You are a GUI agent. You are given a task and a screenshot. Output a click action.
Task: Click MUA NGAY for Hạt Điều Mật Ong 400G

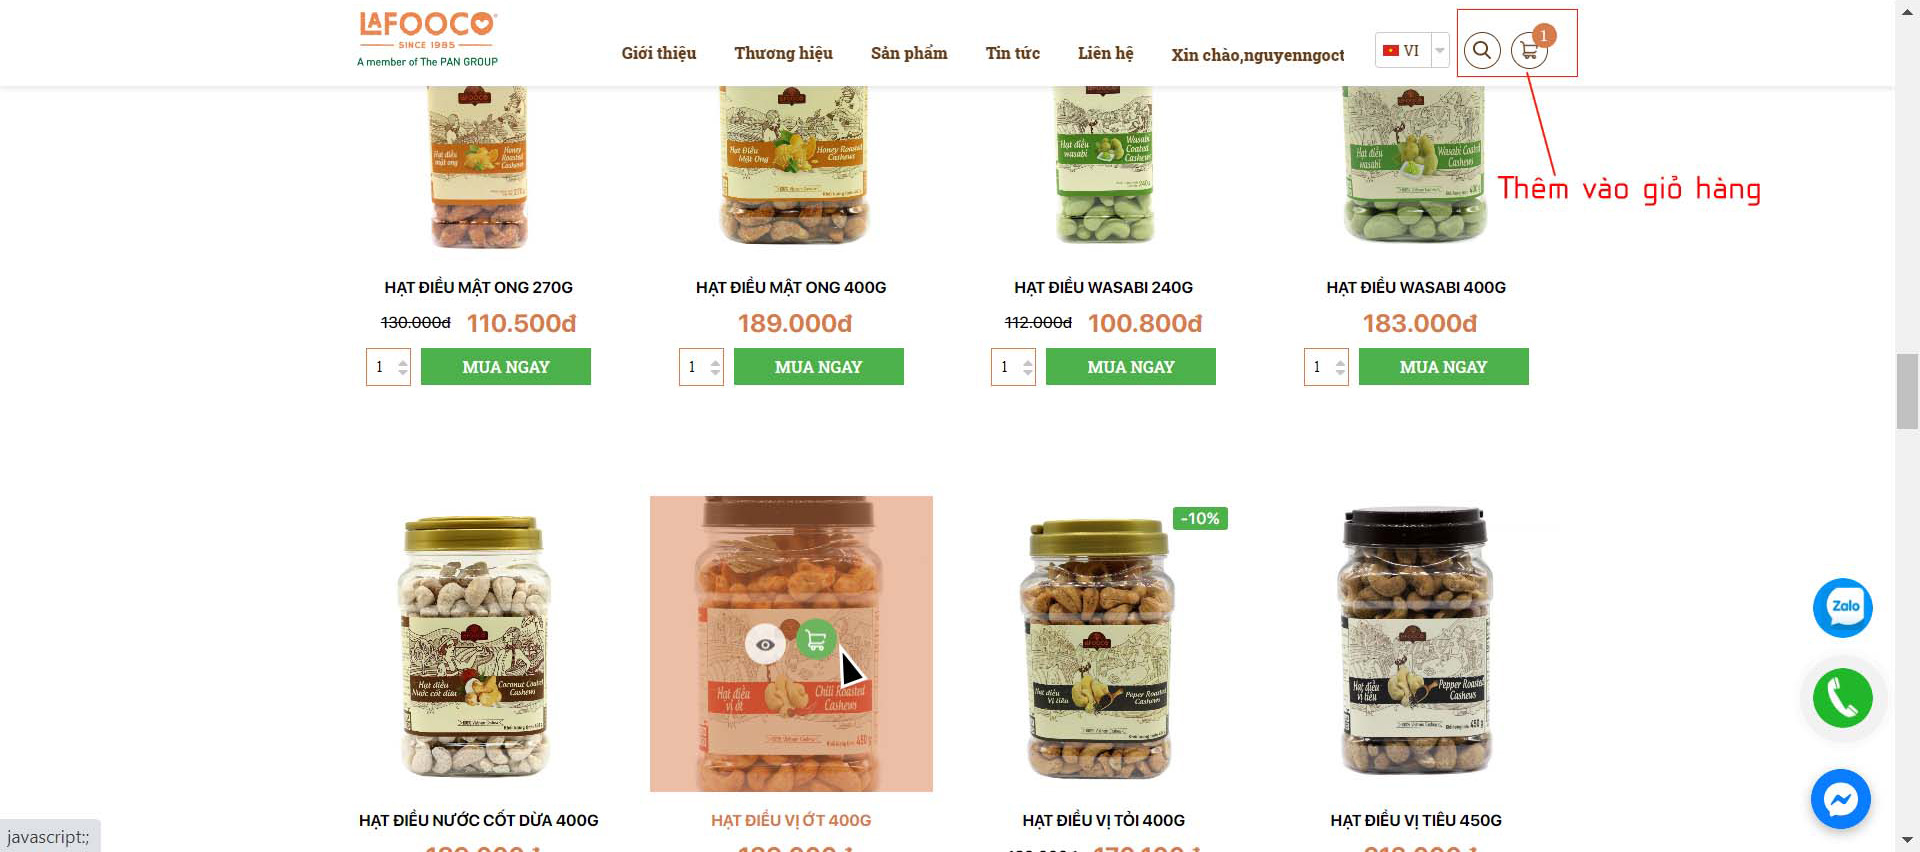pyautogui.click(x=819, y=367)
